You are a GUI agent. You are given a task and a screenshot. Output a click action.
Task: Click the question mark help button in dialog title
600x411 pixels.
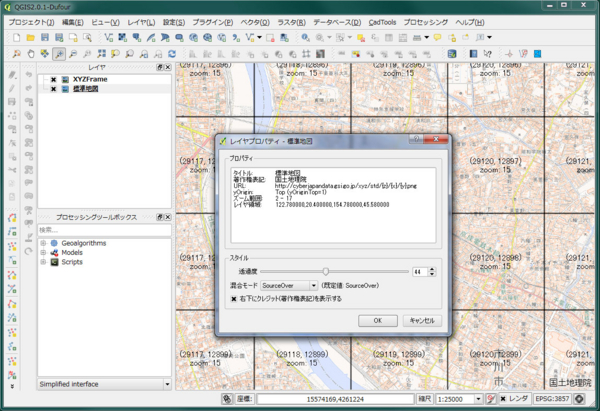click(416, 139)
